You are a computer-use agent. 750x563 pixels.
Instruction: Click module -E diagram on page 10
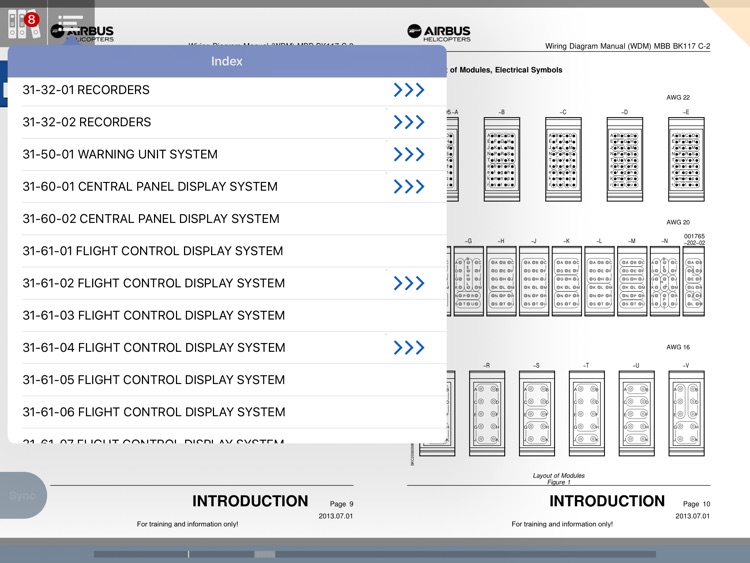pyautogui.click(x=686, y=159)
